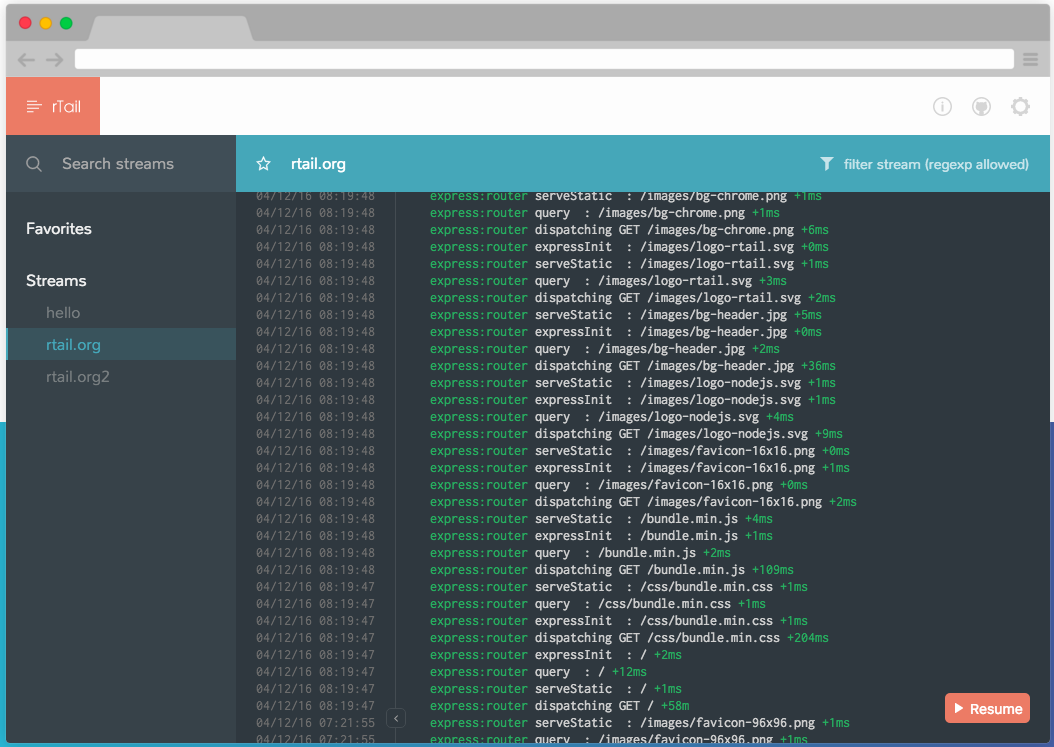The image size is (1054, 747).
Task: Click the search magnifier icon
Action: coord(34,163)
